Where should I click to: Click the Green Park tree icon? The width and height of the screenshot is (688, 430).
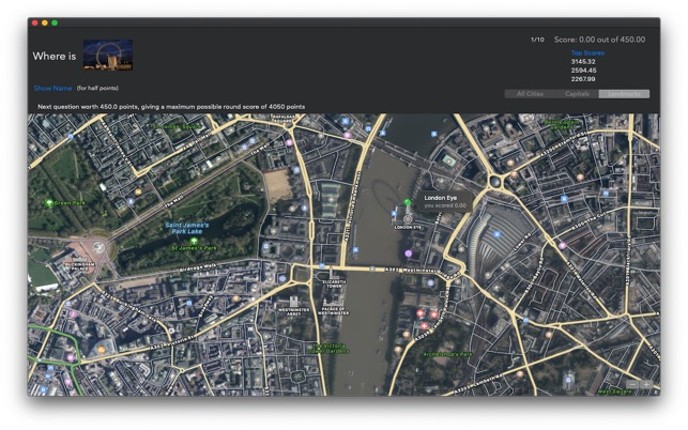(49, 203)
